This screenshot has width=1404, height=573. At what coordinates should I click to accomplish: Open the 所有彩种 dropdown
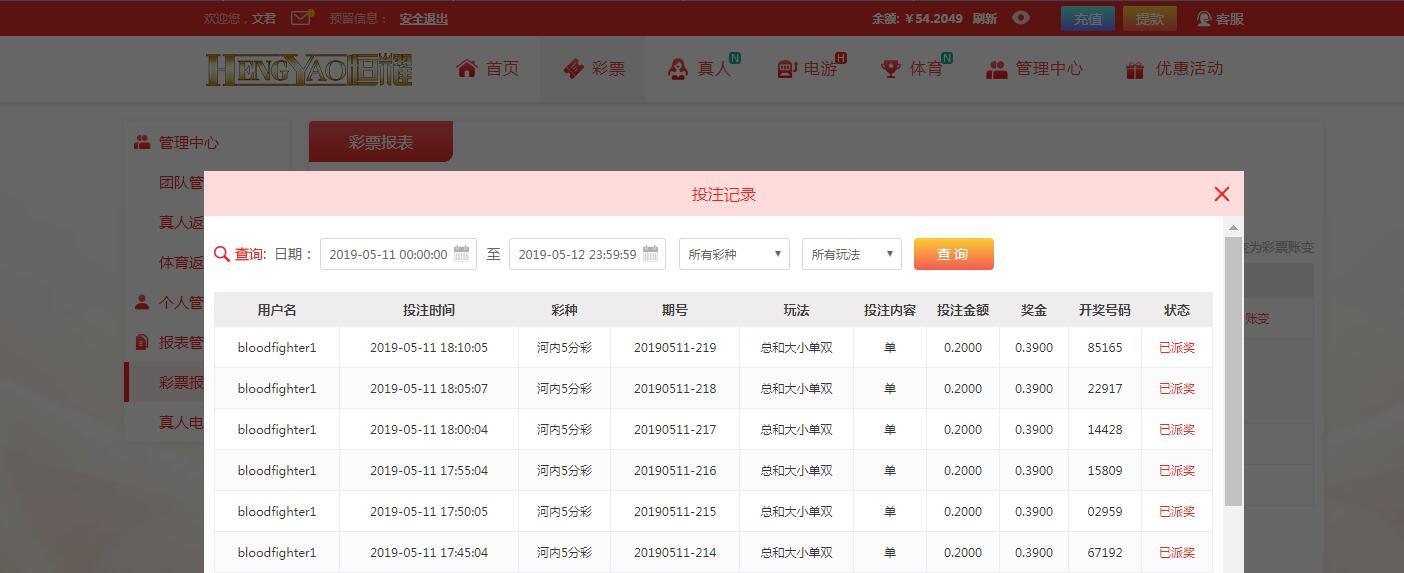734,254
